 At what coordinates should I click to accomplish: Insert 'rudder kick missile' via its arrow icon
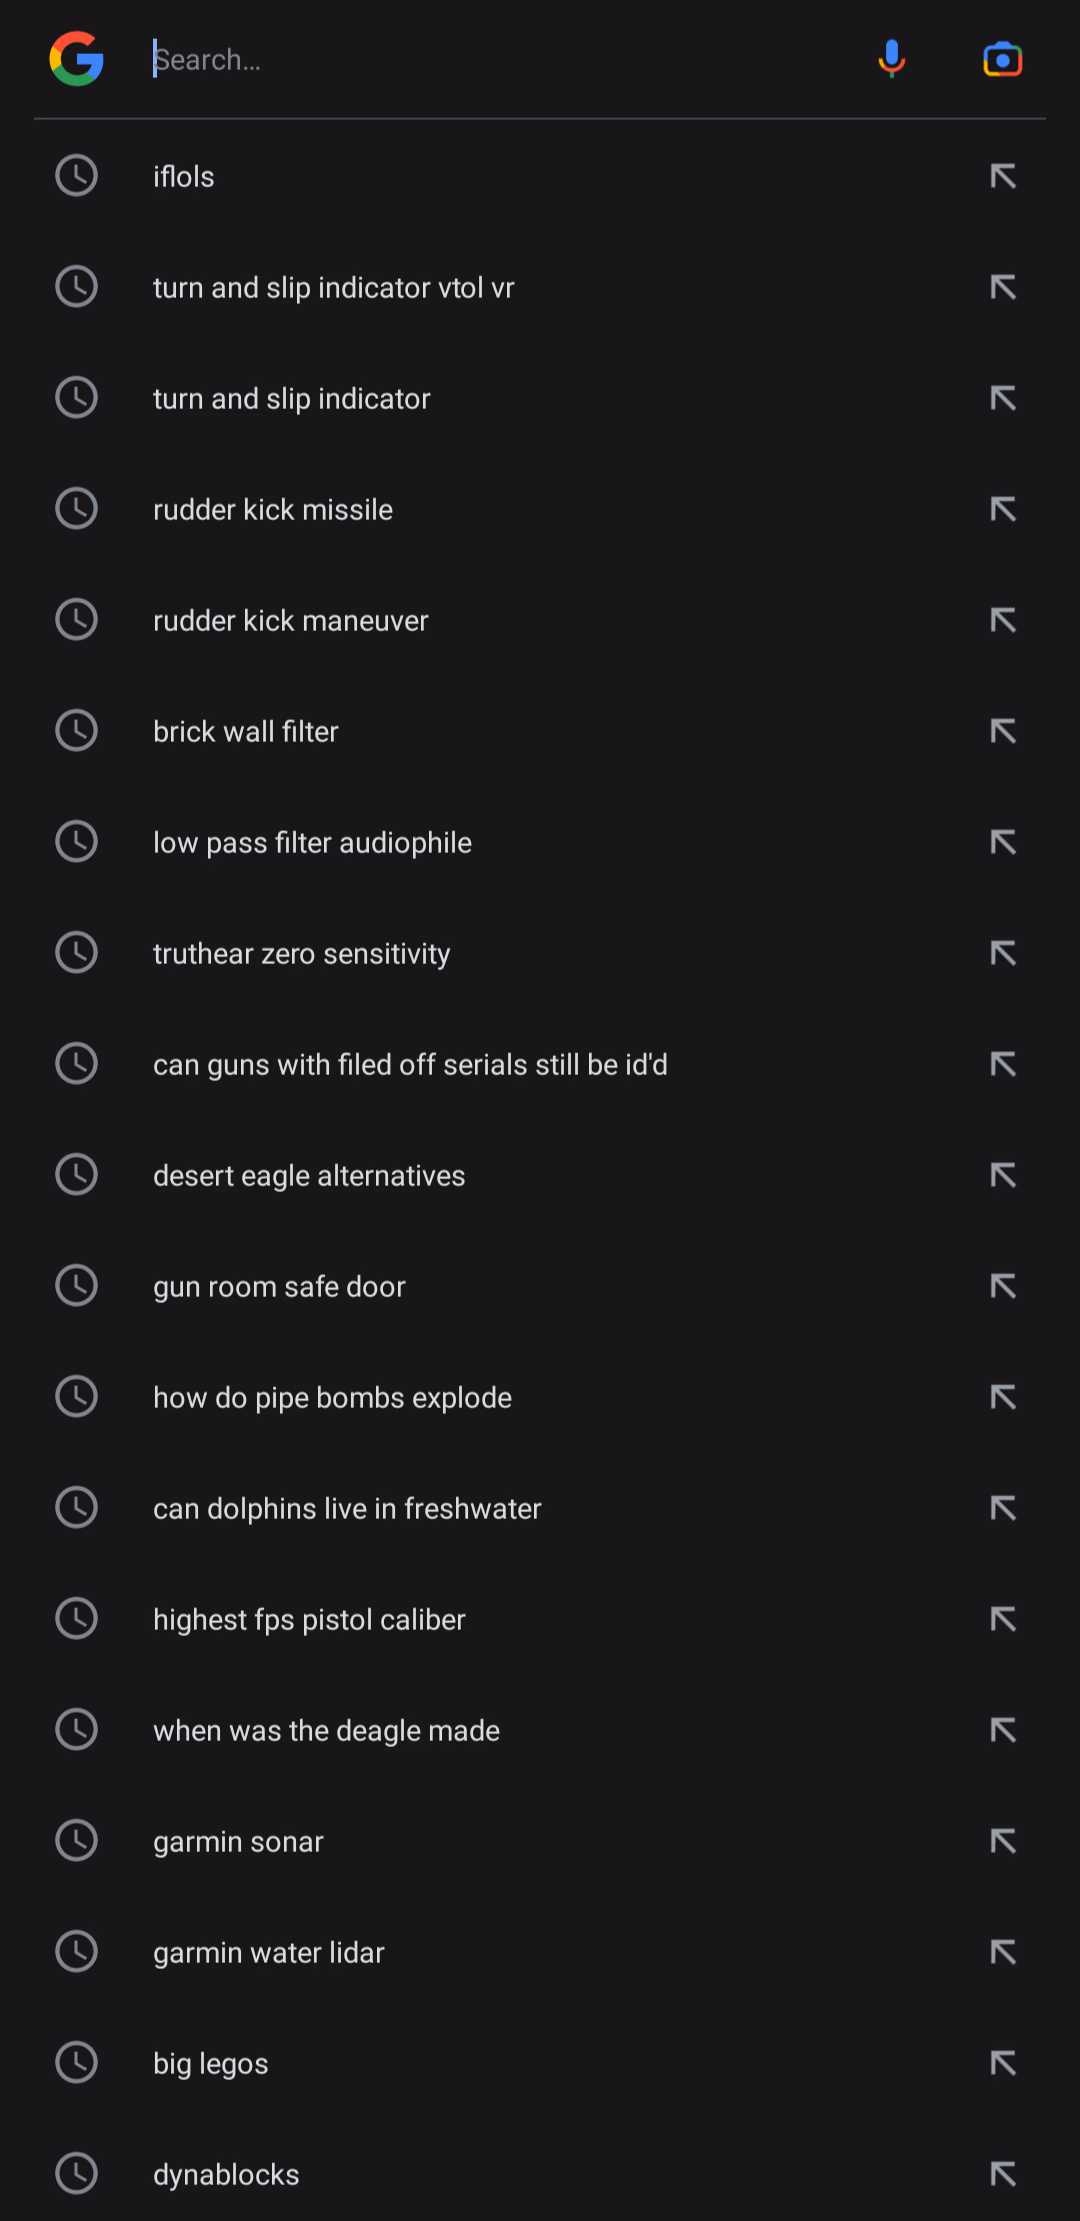coord(1003,509)
